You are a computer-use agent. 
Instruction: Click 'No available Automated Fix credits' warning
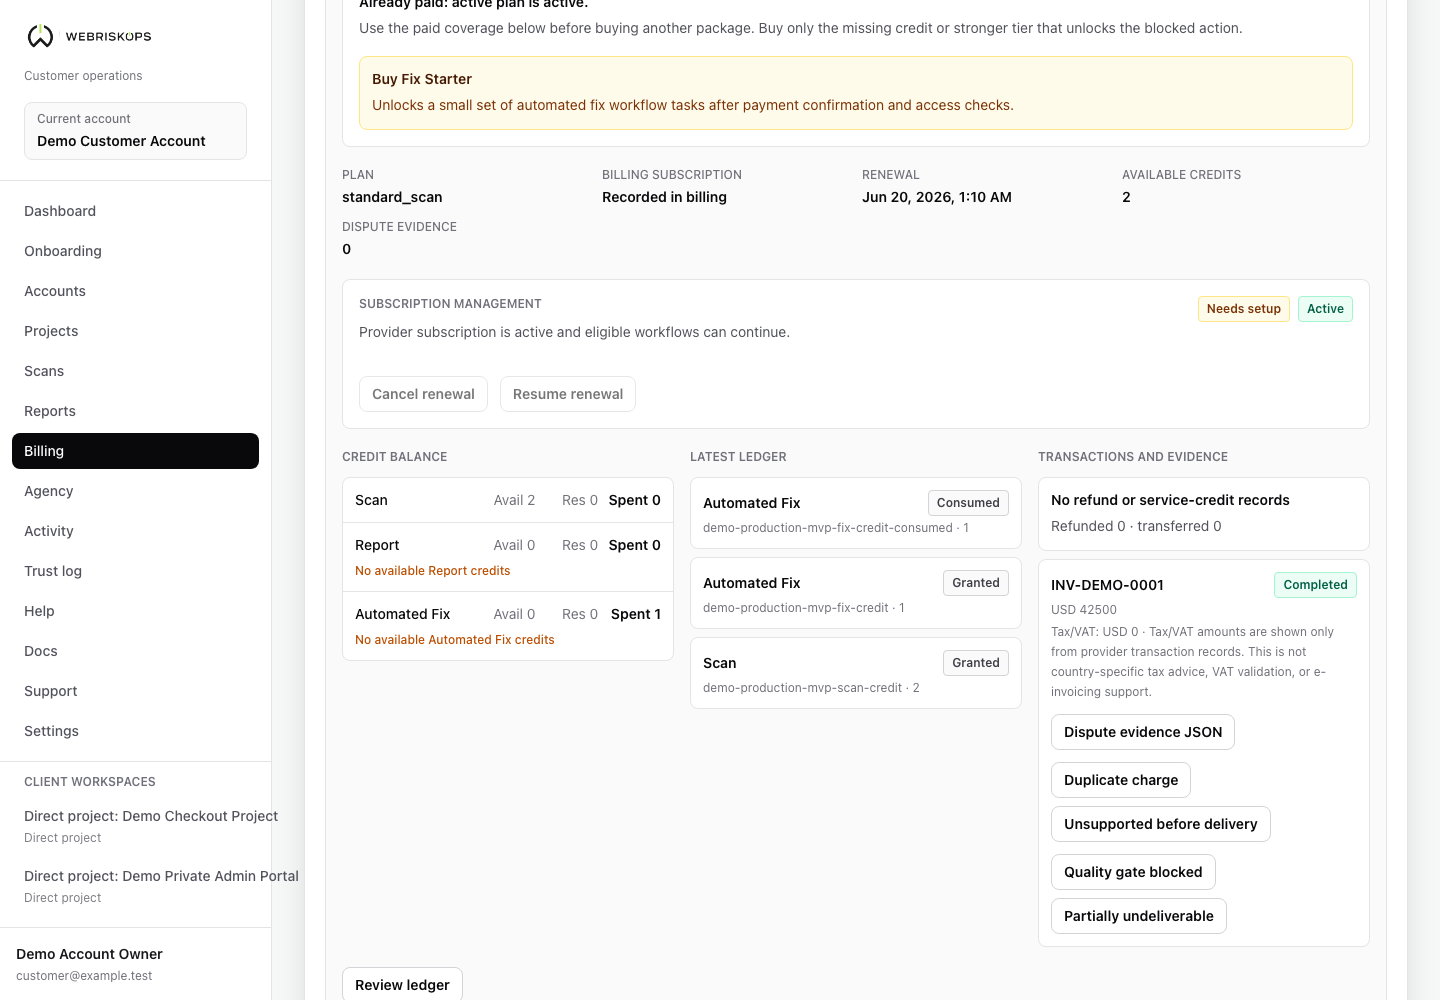pyautogui.click(x=454, y=640)
